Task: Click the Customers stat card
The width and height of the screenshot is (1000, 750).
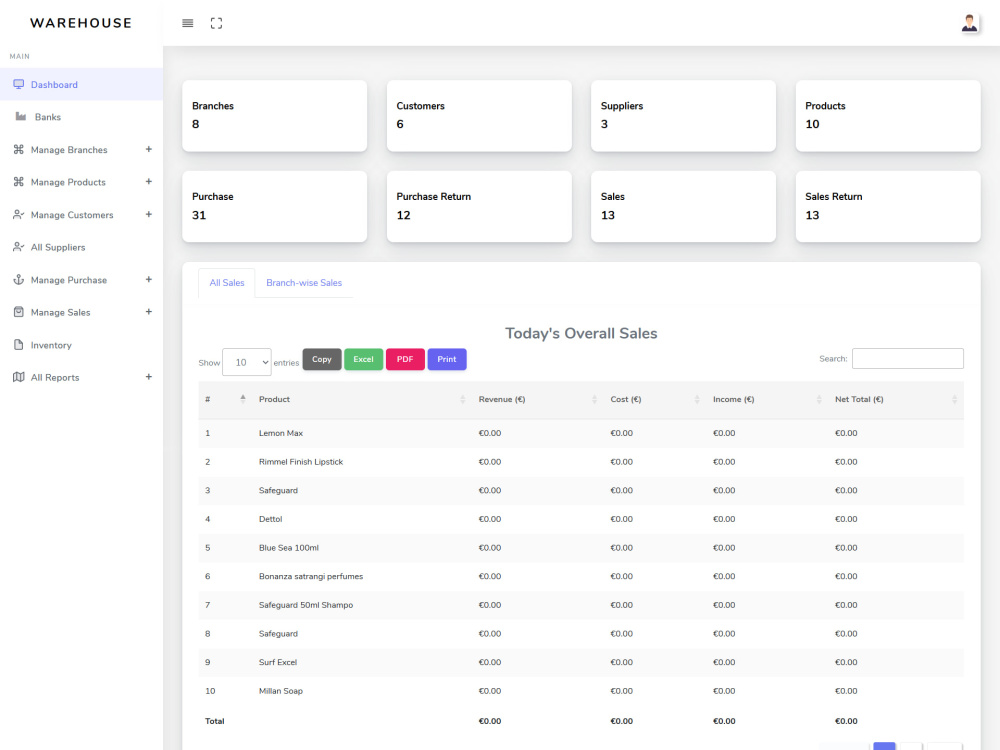Action: tap(479, 115)
